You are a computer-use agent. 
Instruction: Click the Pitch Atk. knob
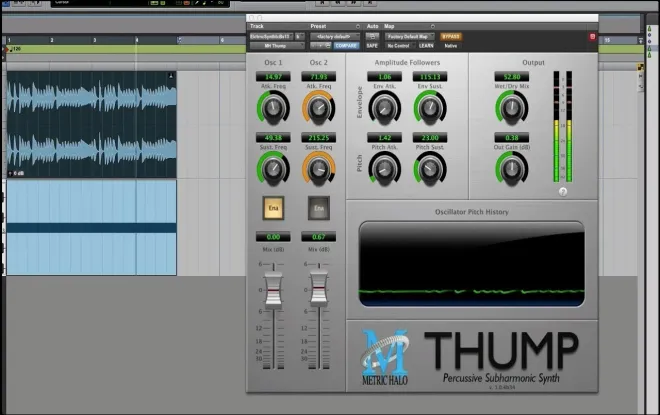coord(384,169)
